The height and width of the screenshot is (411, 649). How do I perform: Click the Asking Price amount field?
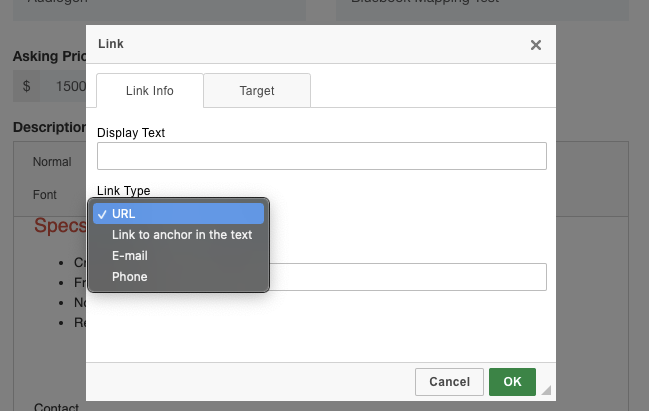pyautogui.click(x=63, y=86)
